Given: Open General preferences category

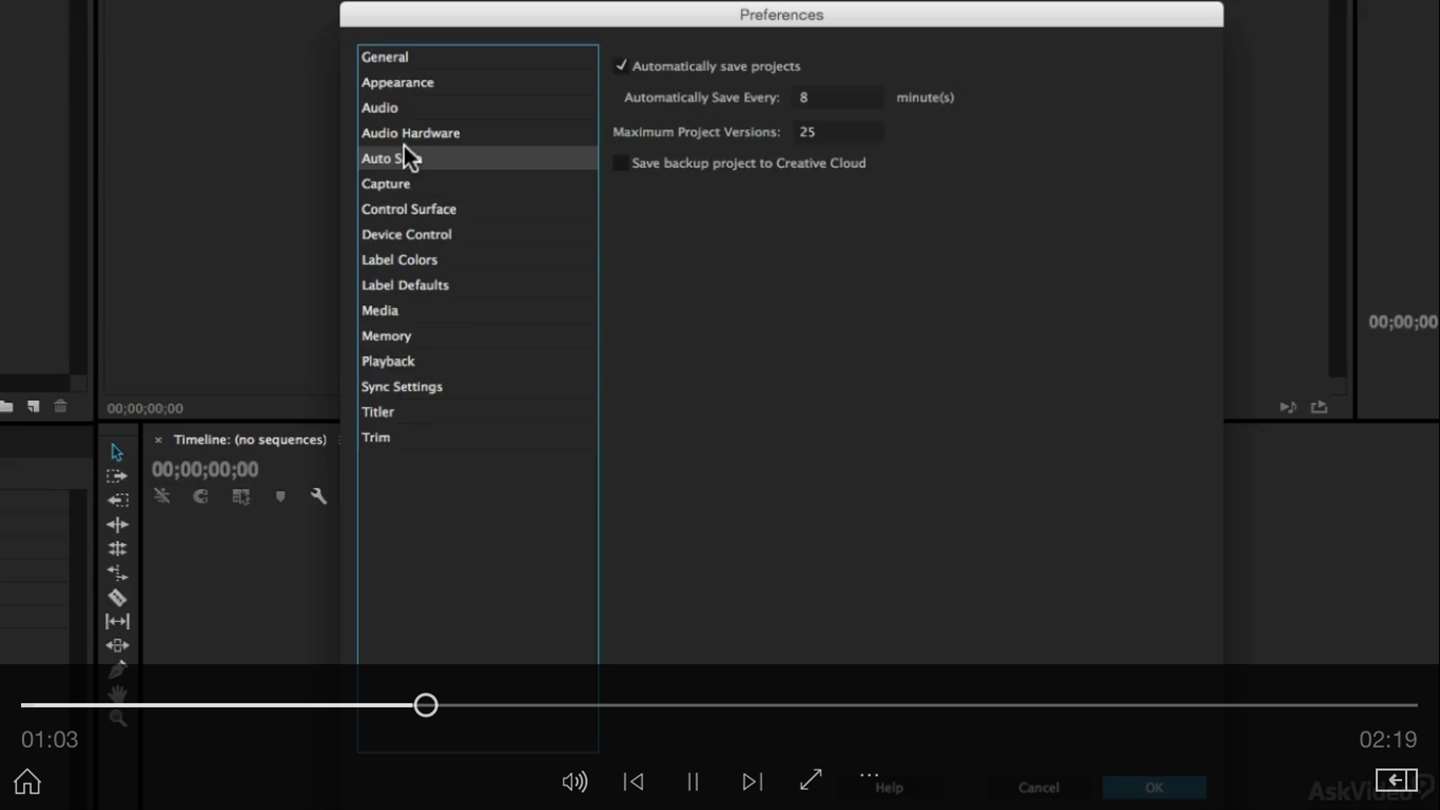Looking at the screenshot, I should pos(478,57).
